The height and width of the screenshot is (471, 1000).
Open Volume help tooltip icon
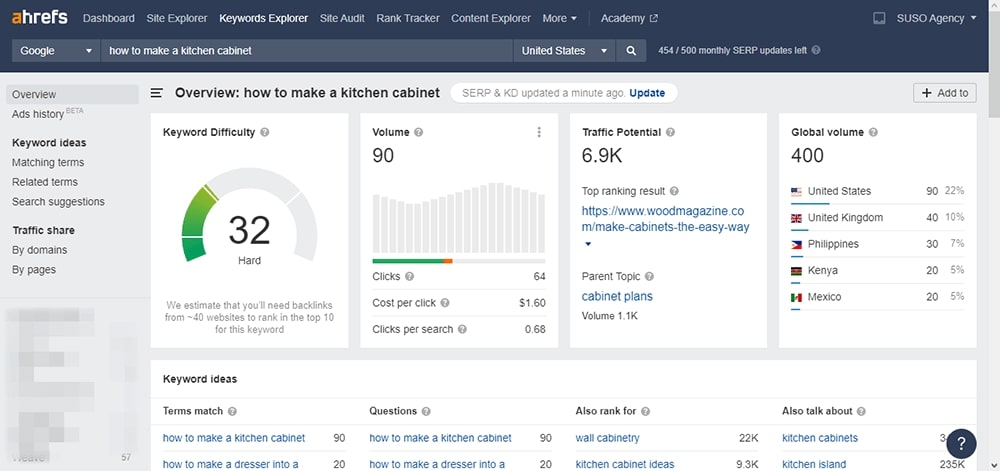418,133
